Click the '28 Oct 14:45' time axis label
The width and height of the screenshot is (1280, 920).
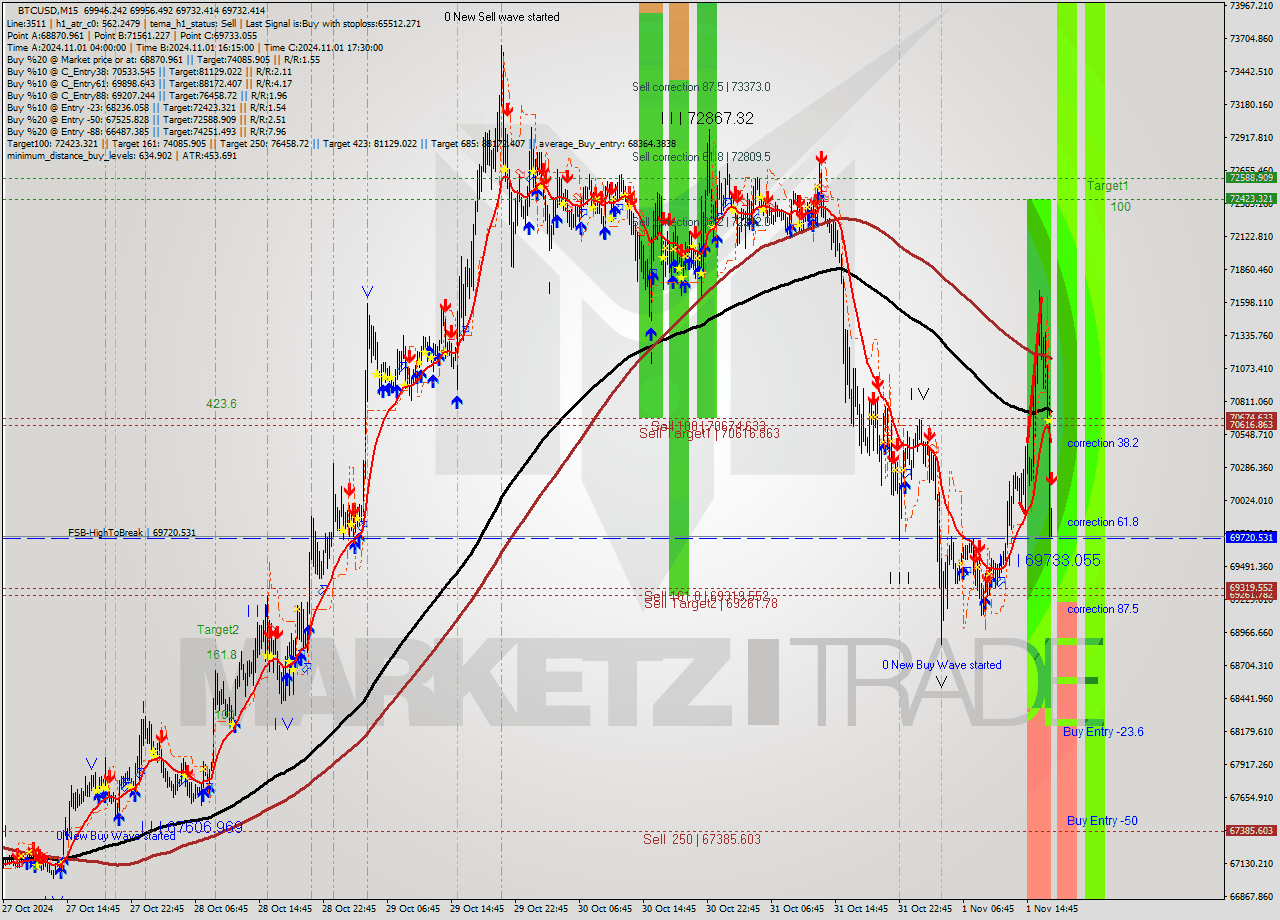(x=286, y=909)
